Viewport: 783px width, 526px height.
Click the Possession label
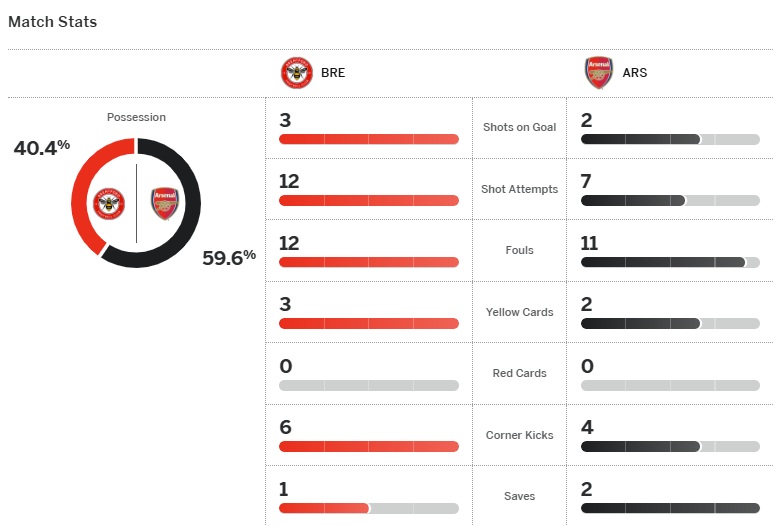[x=137, y=117]
